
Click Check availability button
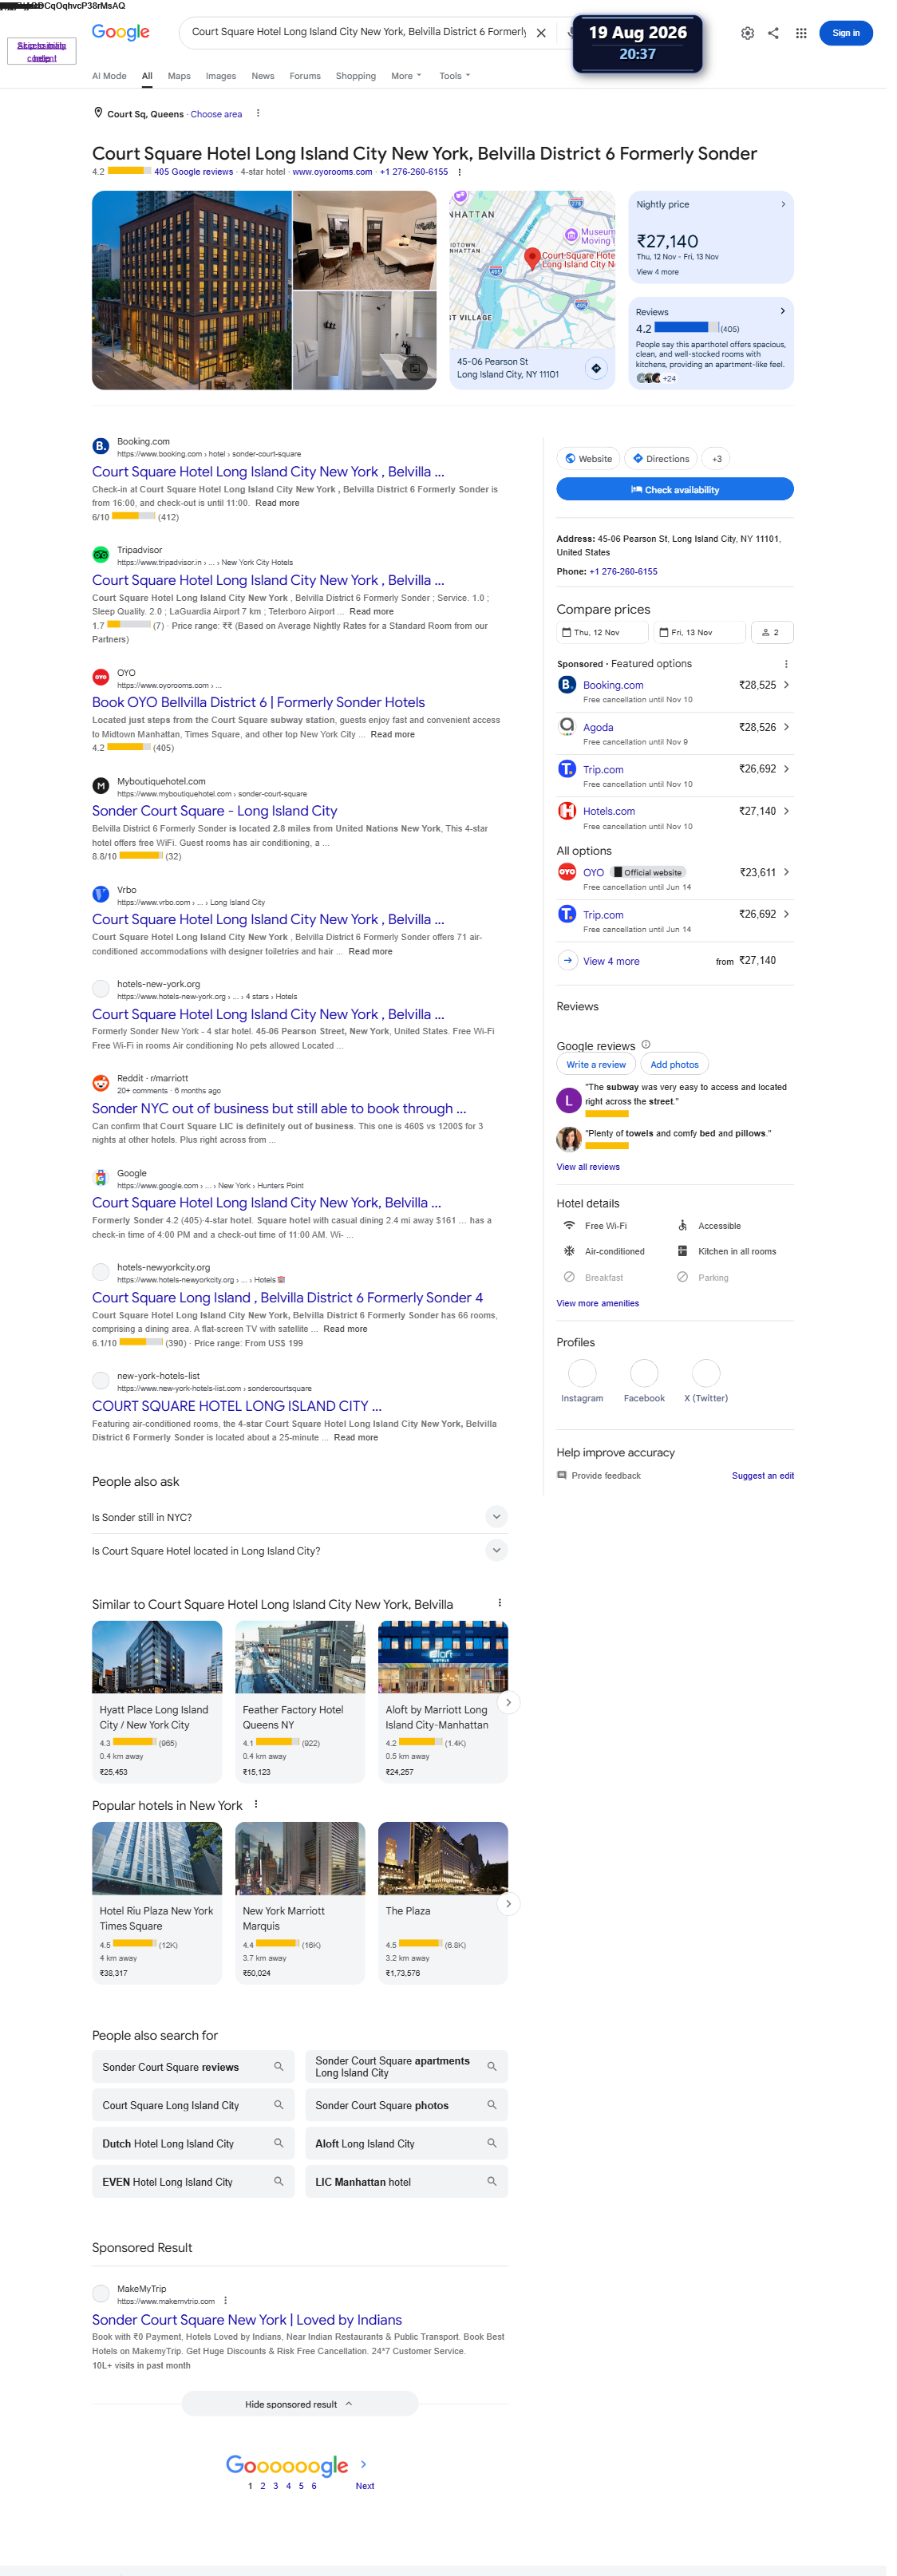point(675,489)
